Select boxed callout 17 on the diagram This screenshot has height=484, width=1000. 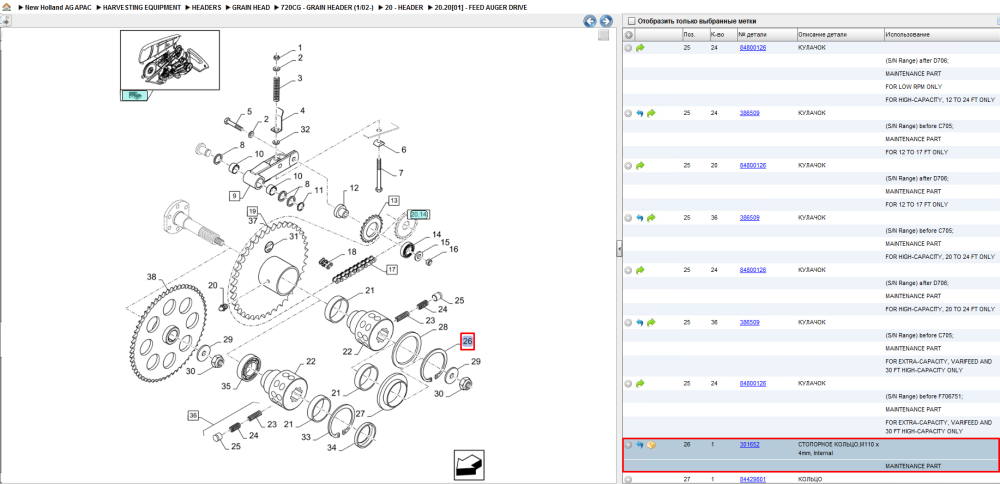(392, 270)
